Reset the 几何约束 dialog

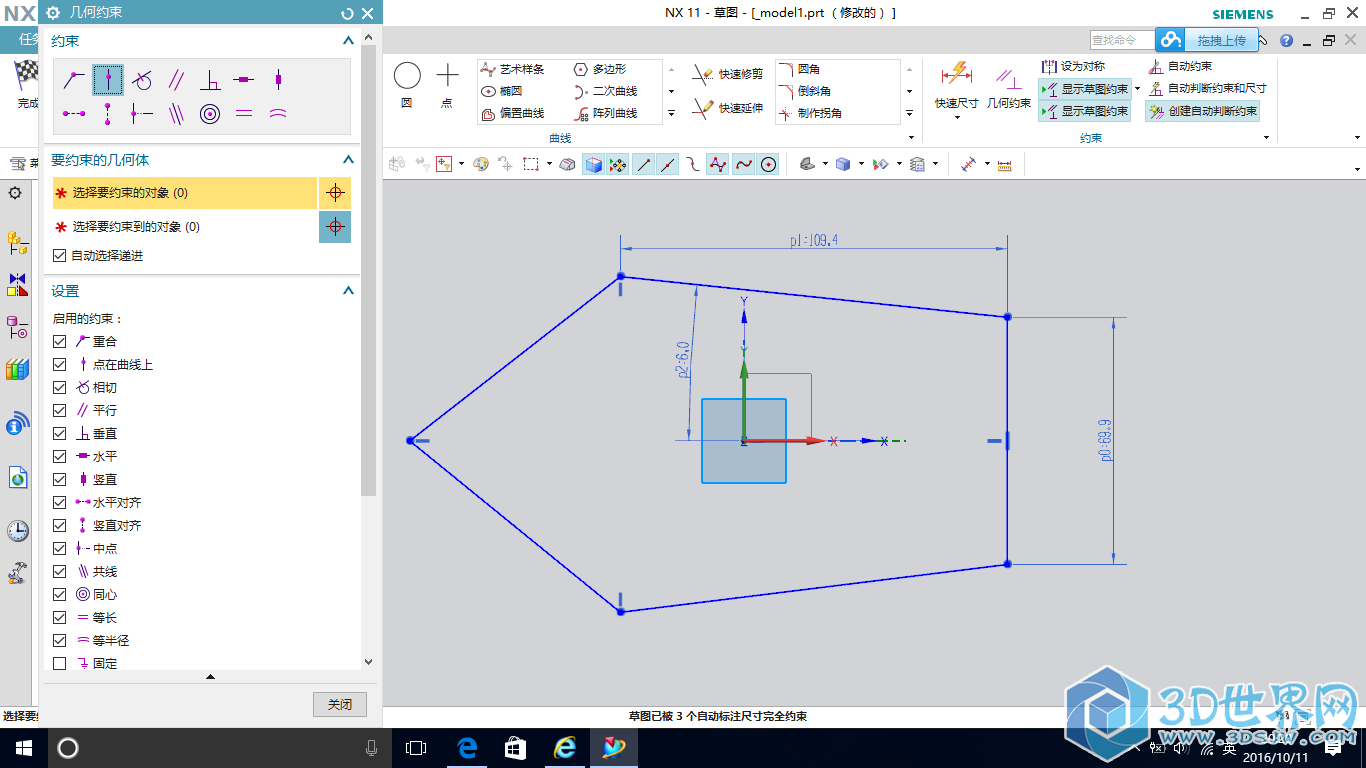(x=347, y=13)
